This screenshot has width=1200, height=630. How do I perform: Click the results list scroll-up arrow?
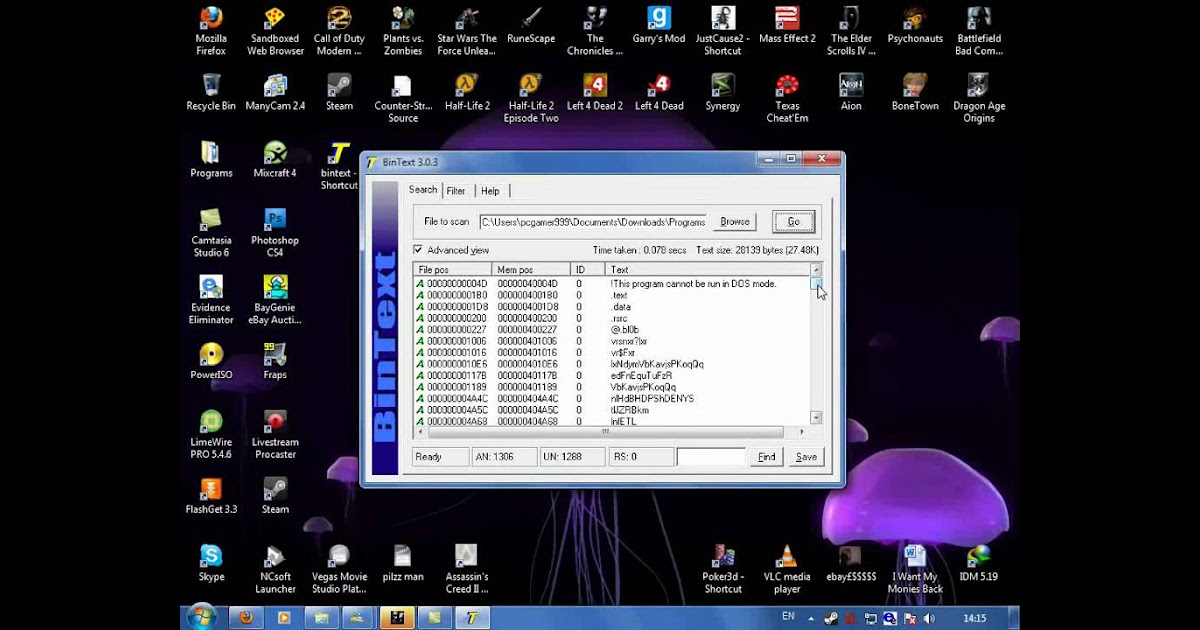[x=816, y=270]
